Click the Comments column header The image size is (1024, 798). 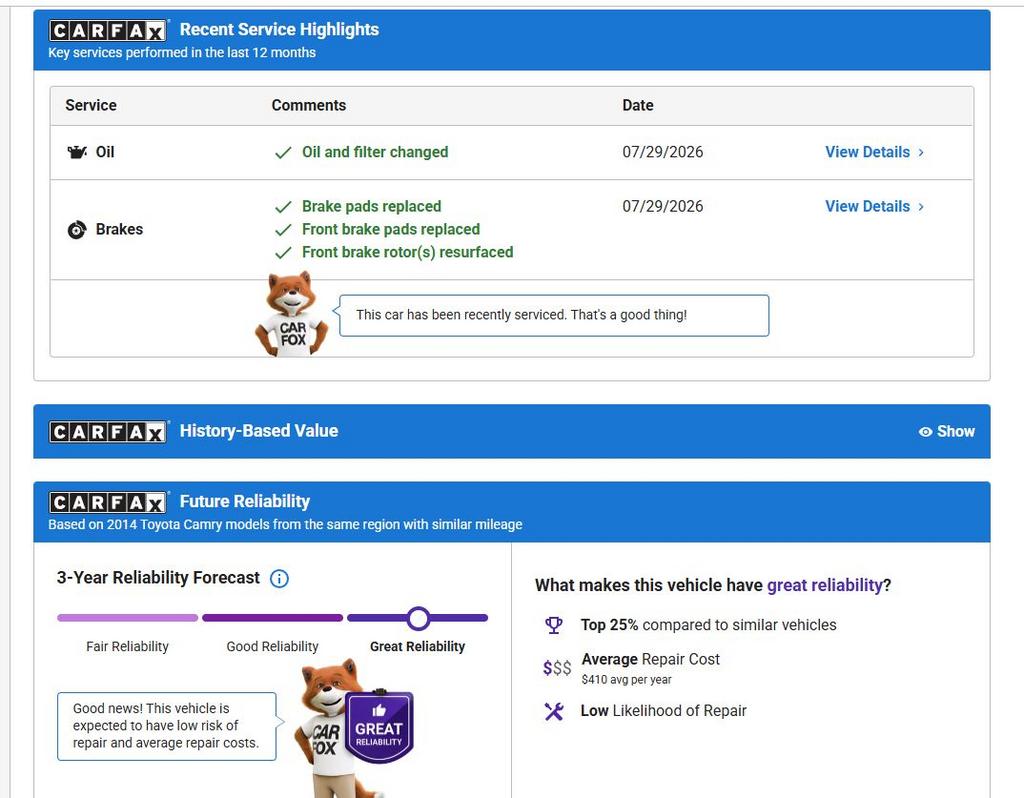309,105
